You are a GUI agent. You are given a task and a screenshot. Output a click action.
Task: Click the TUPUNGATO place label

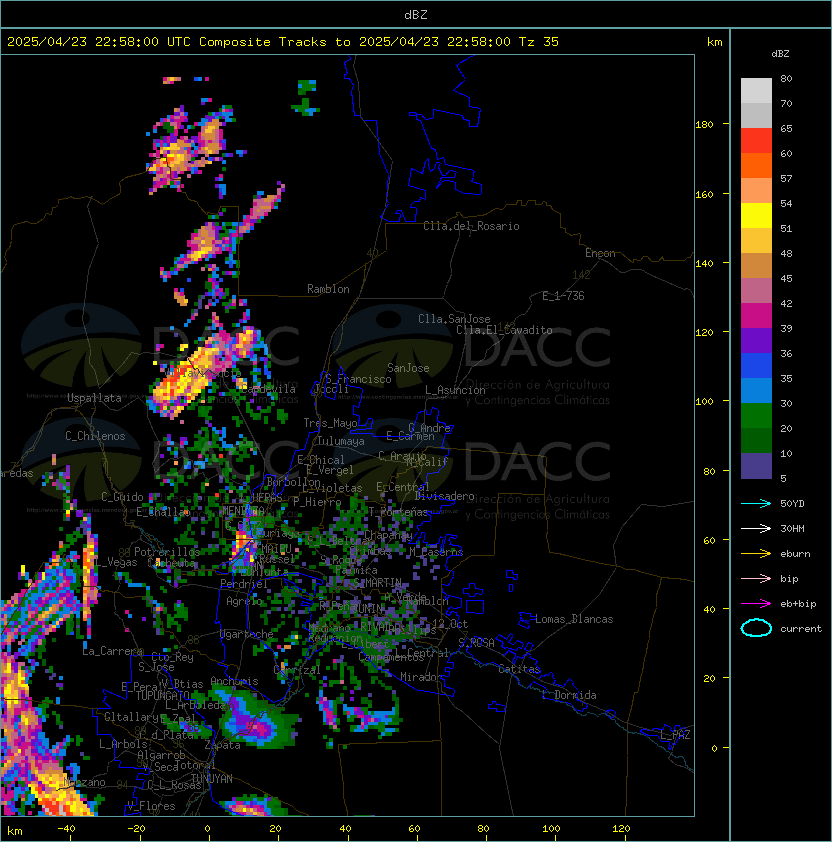pyautogui.click(x=162, y=696)
